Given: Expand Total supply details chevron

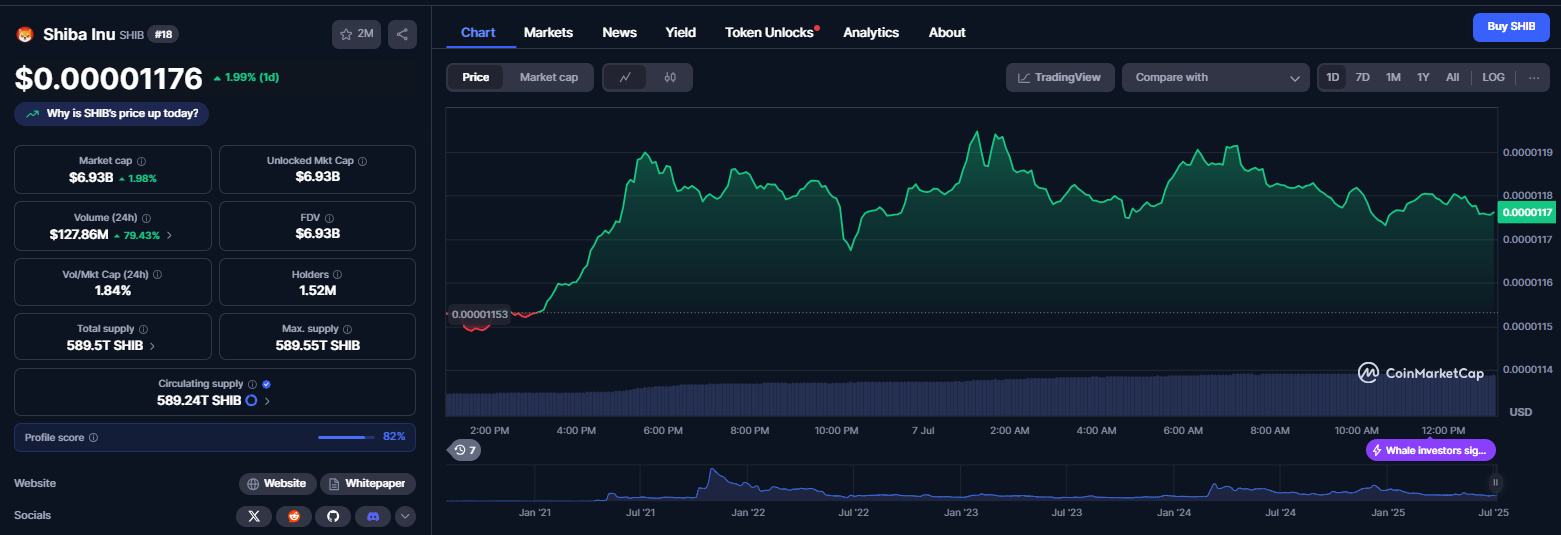Looking at the screenshot, I should 152,345.
